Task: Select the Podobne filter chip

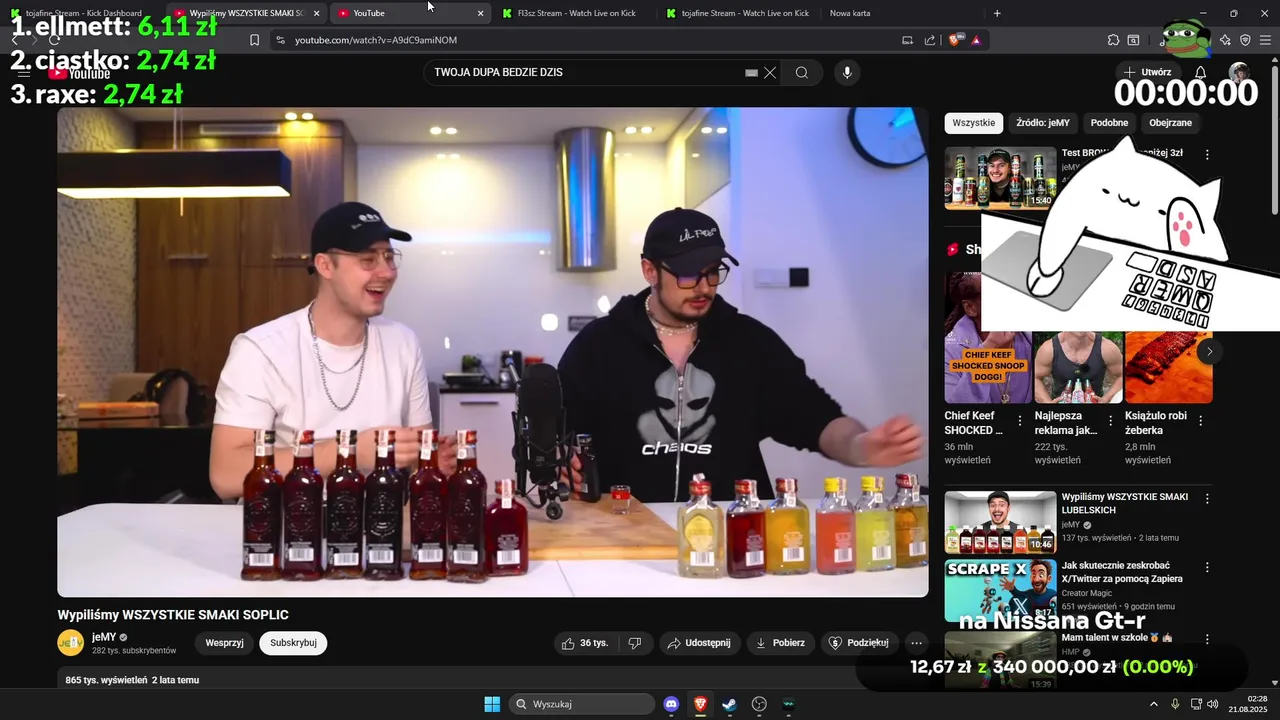Action: click(1109, 123)
